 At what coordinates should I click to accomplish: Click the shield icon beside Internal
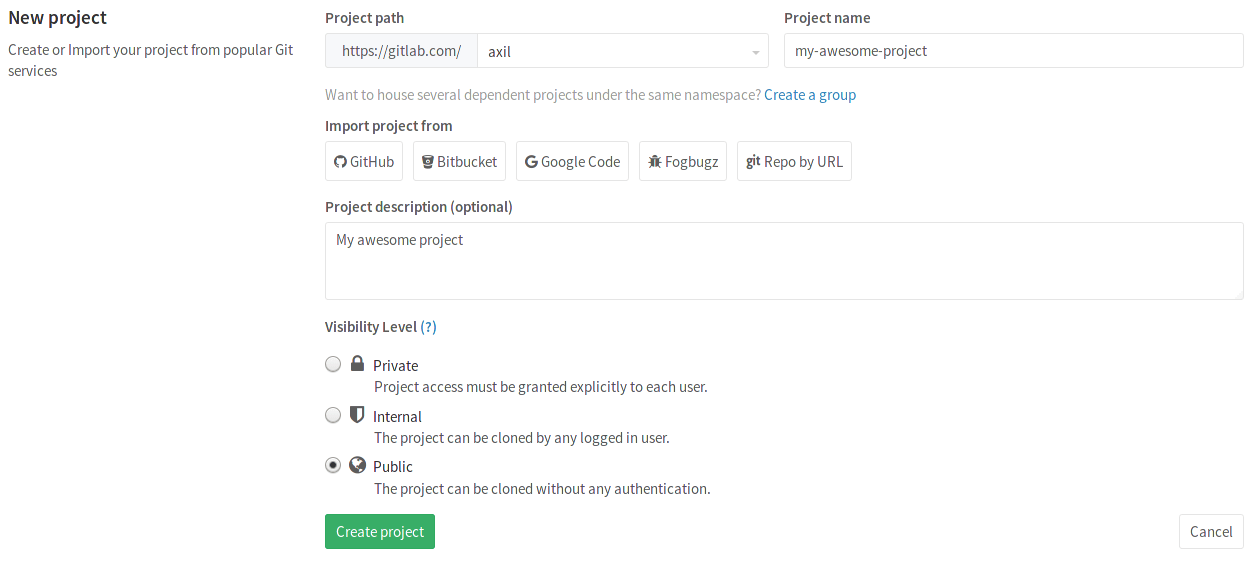(357, 415)
